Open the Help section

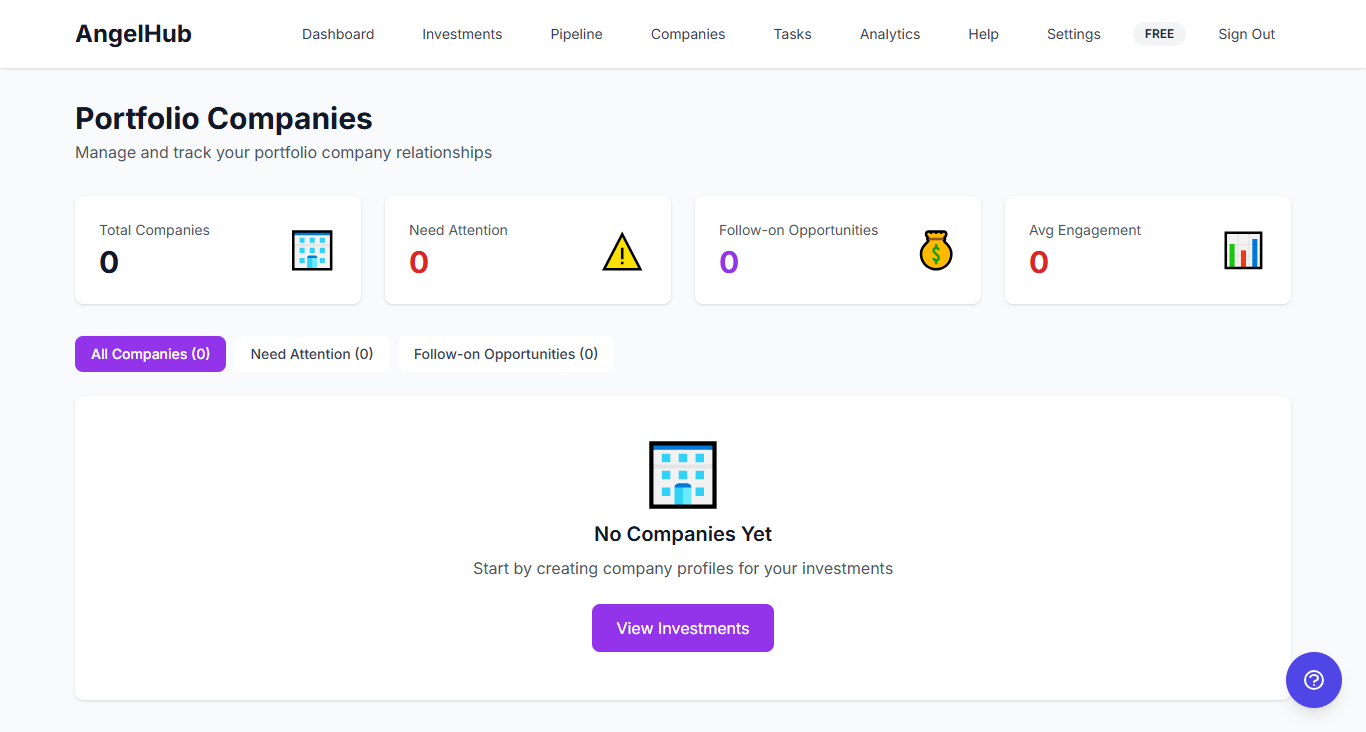[x=983, y=33]
